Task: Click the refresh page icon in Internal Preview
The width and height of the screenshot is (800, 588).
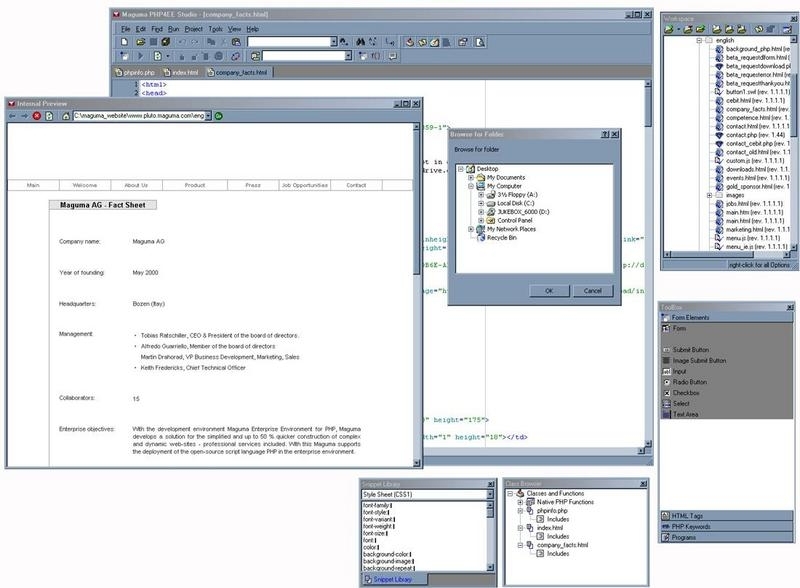Action: [49, 116]
